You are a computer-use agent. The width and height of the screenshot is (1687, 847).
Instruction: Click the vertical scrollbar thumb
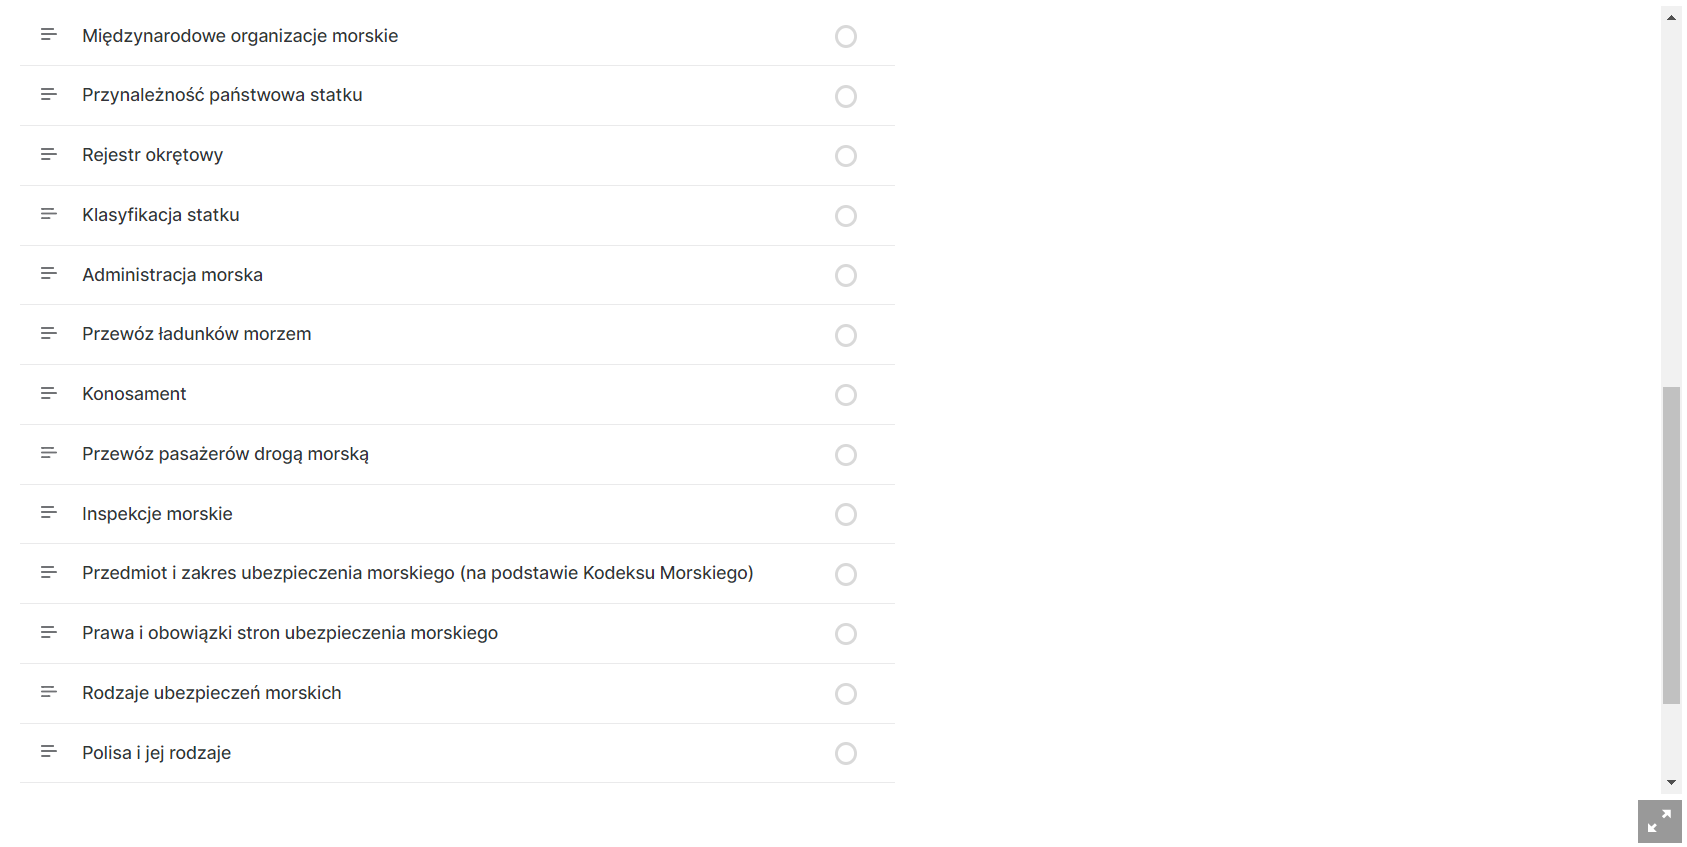coord(1671,545)
